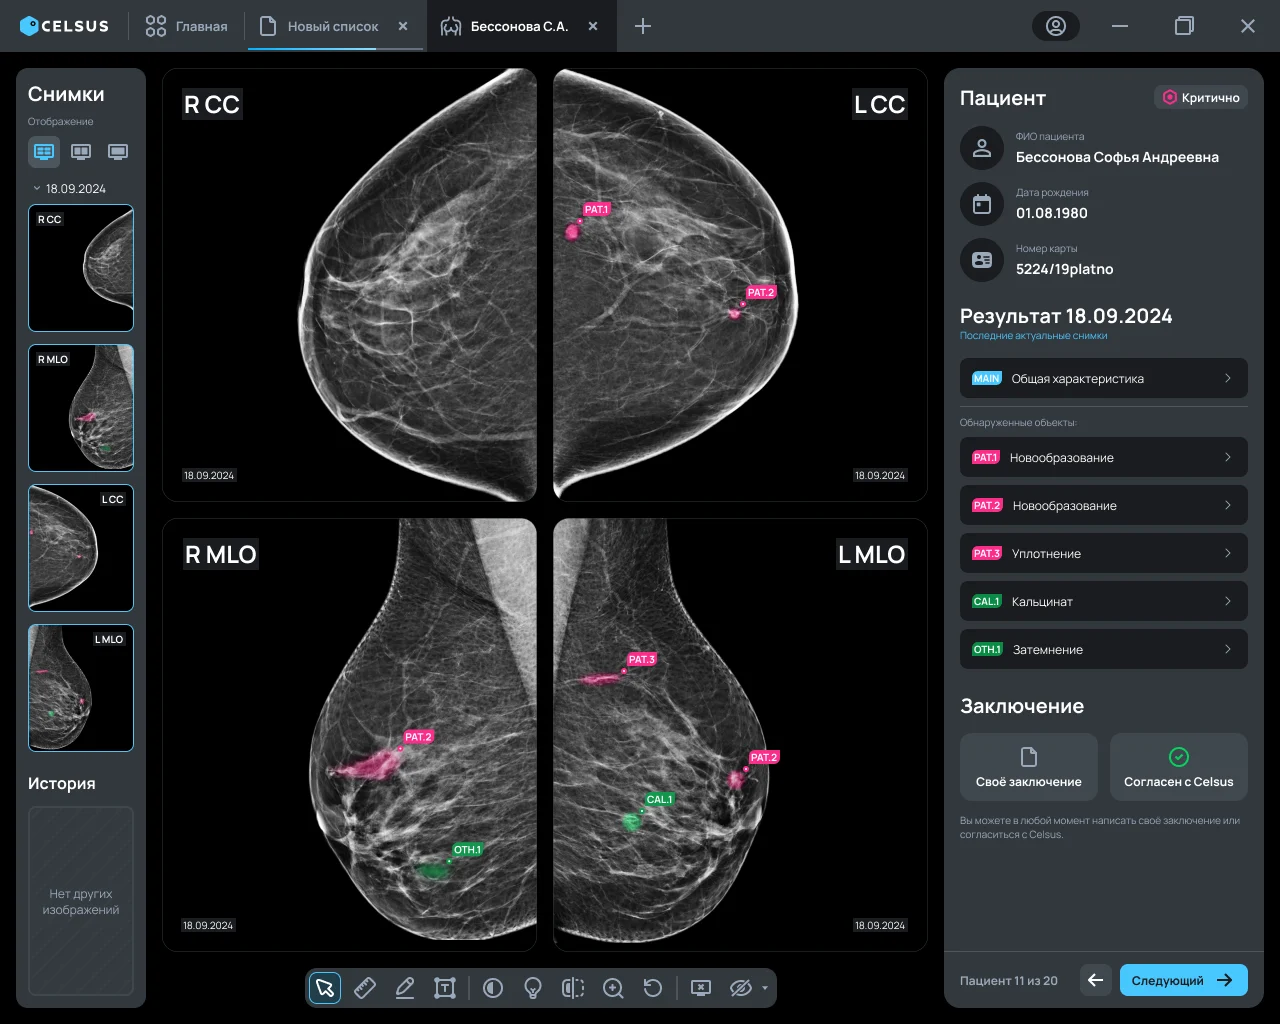Switch to single-image layout
The width and height of the screenshot is (1280, 1024).
pos(118,152)
